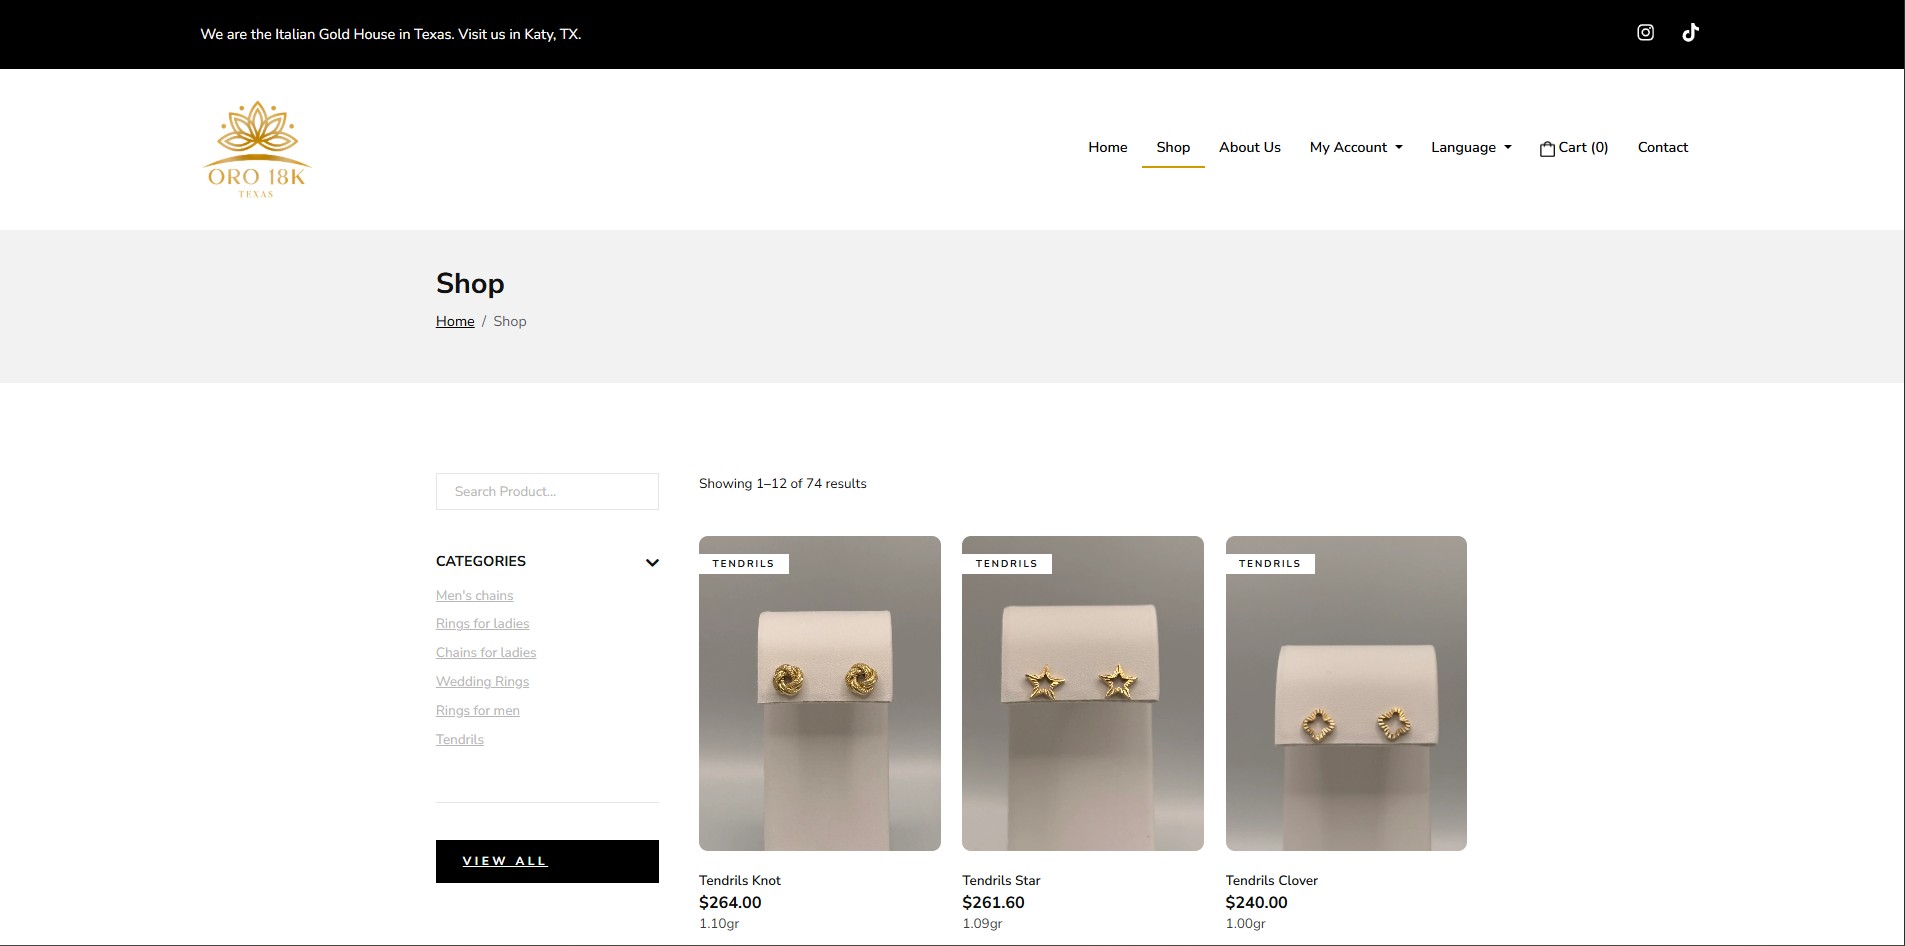
Task: Click the Tendrils Clover product title
Action: (x=1271, y=880)
